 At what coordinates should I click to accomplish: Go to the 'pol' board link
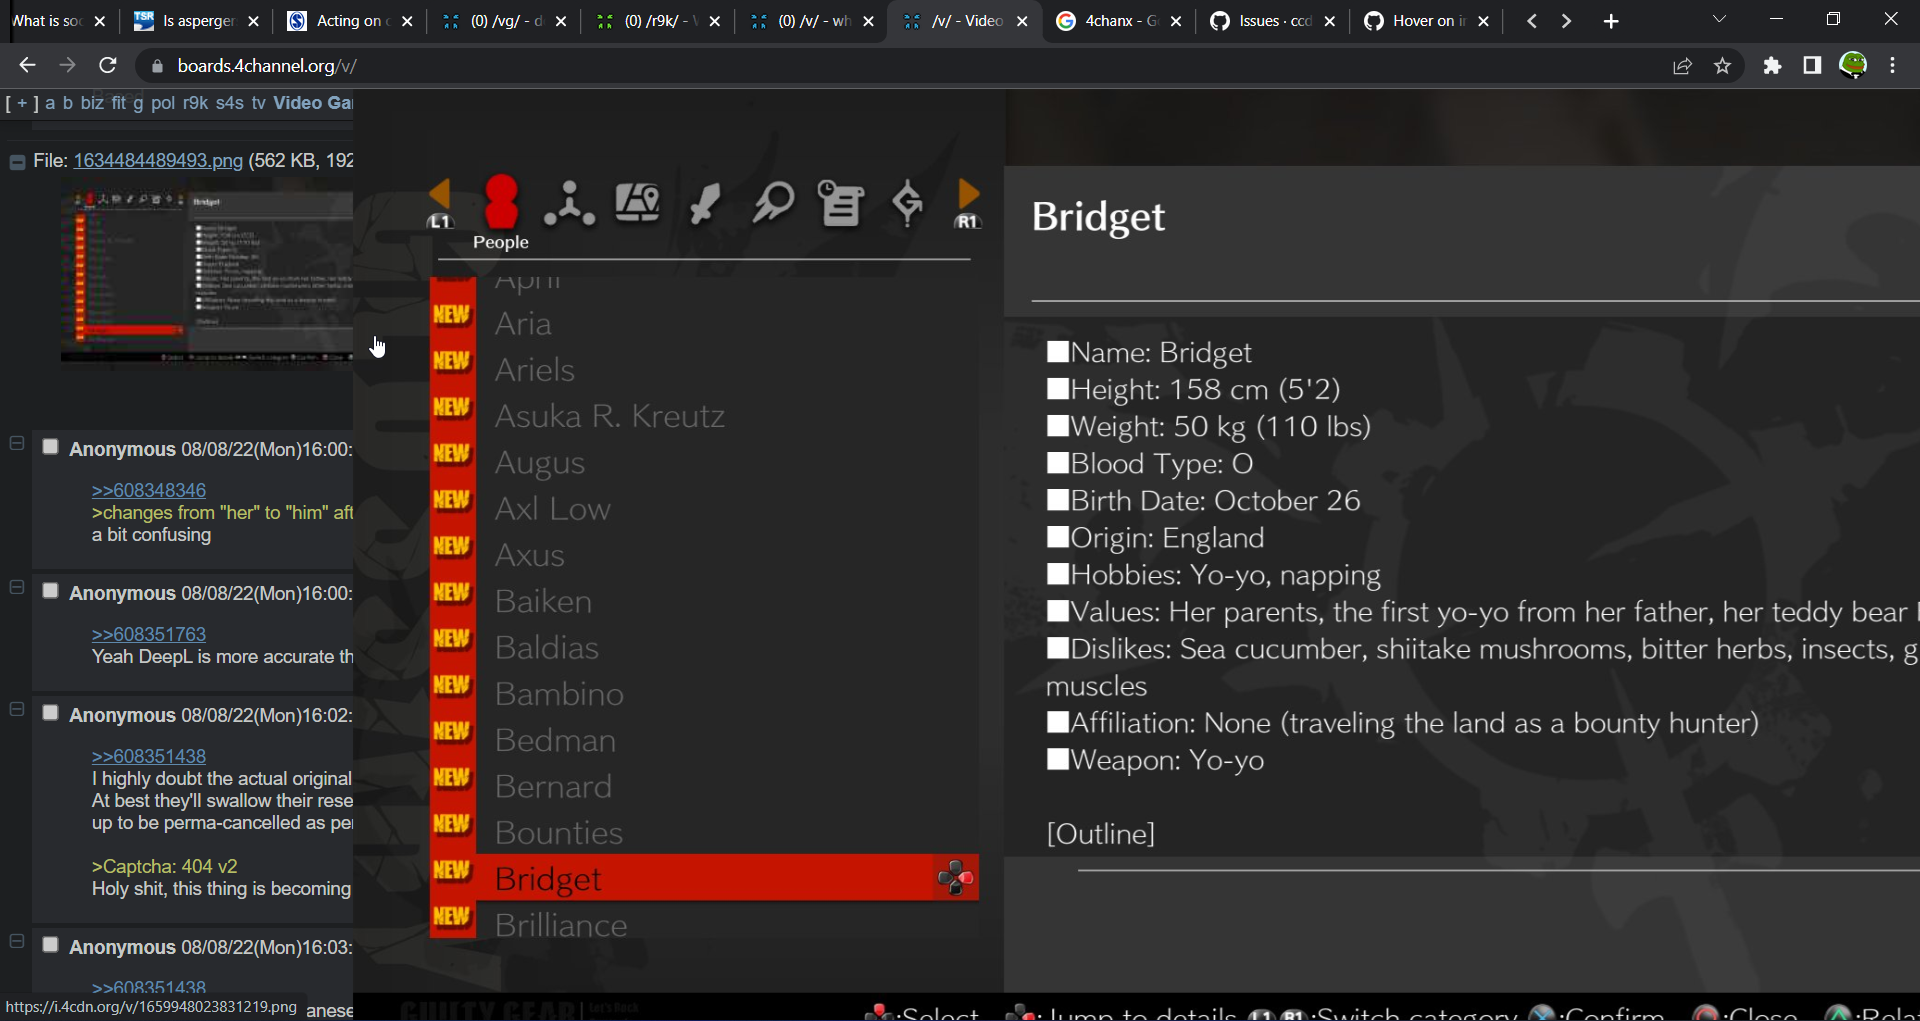pos(163,103)
